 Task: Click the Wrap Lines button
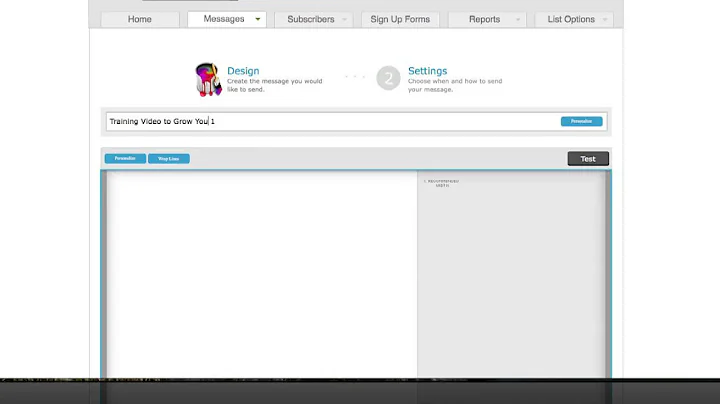click(169, 158)
